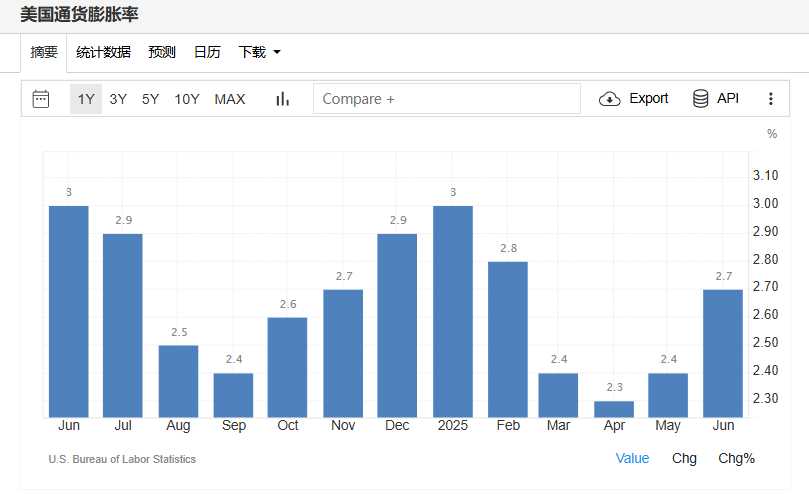Show Chg values on chart
The height and width of the screenshot is (495, 809).
click(x=684, y=458)
